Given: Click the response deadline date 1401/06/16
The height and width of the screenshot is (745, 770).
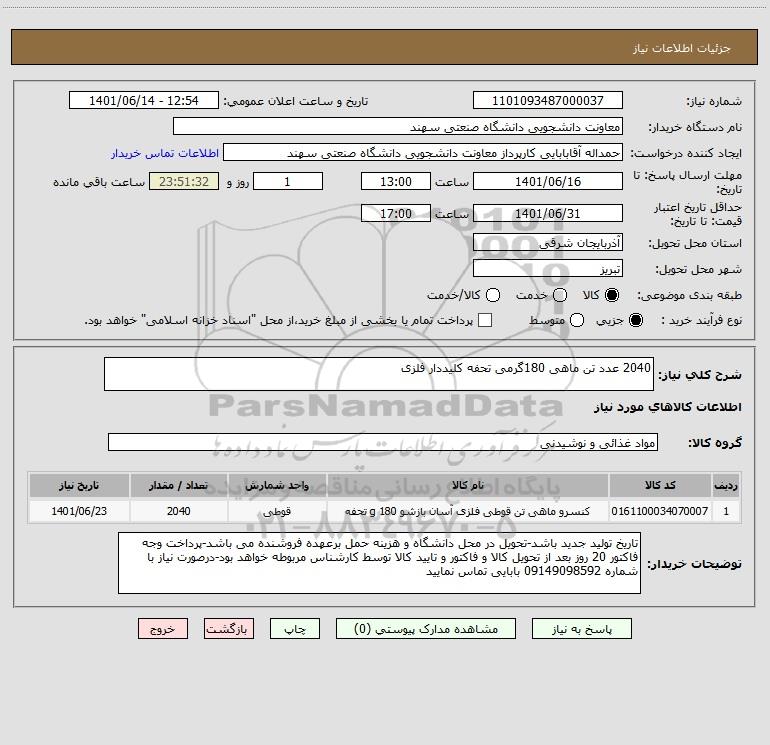Looking at the screenshot, I should click(x=548, y=181).
